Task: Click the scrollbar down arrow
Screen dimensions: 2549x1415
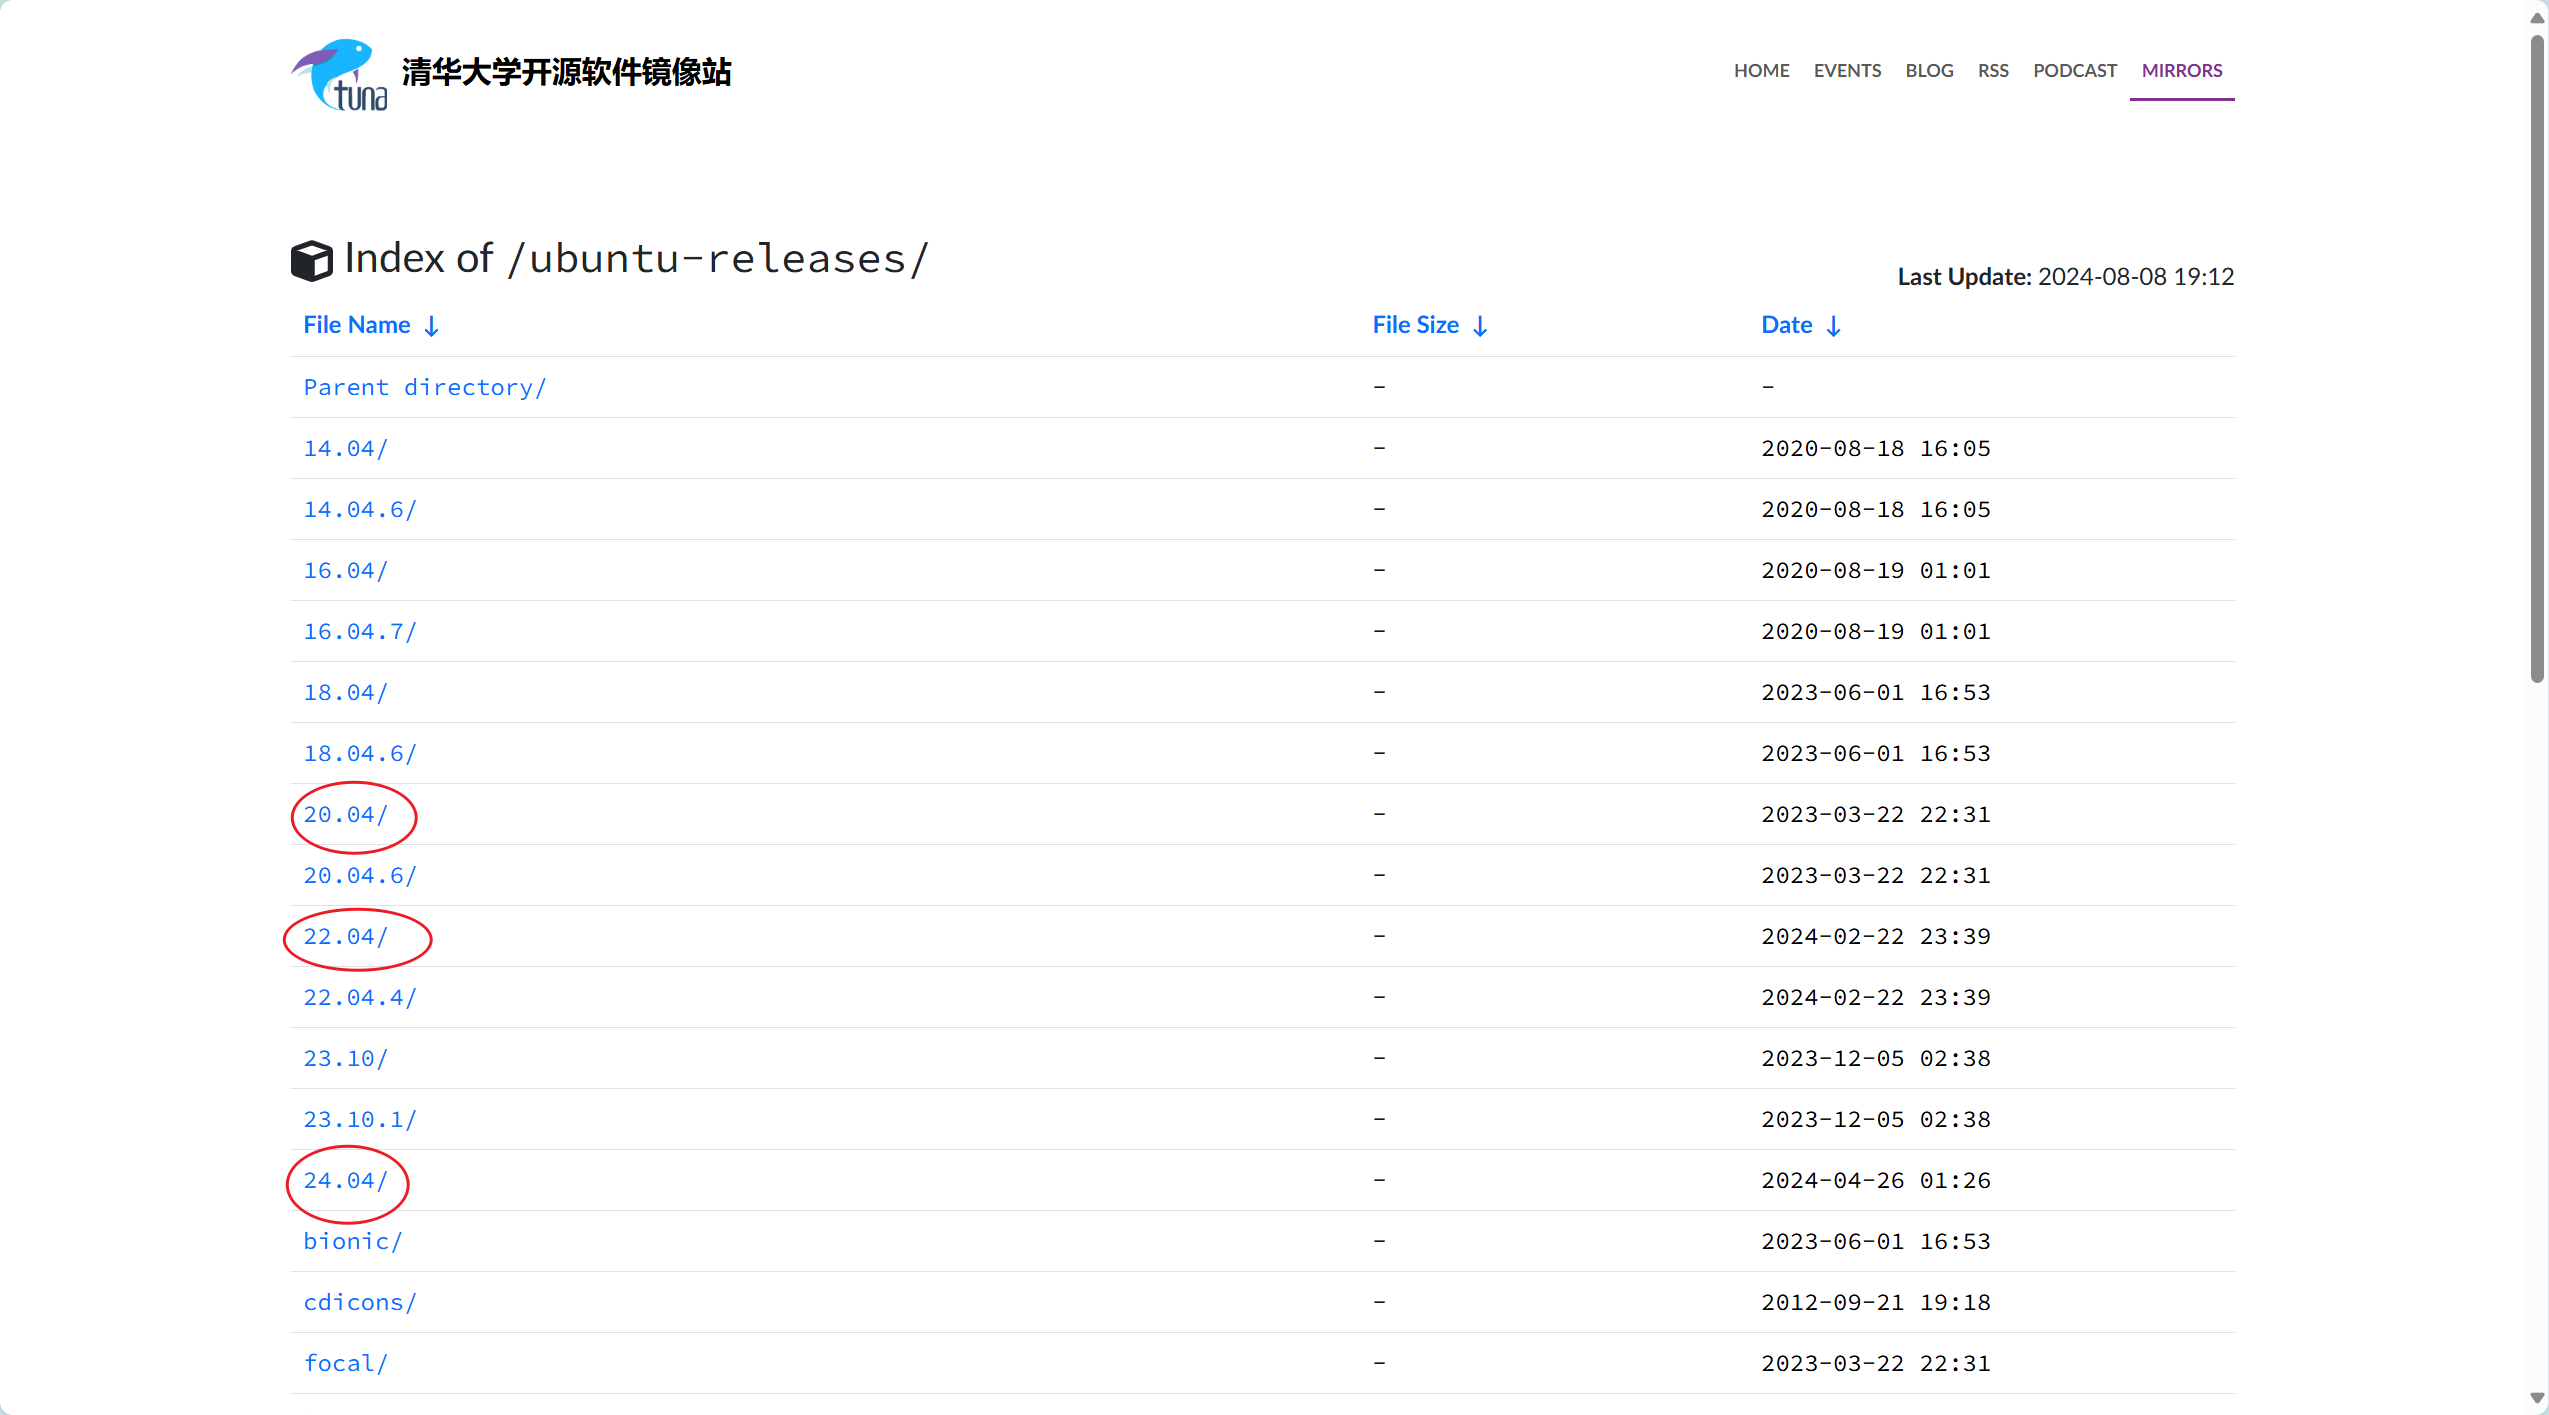Action: (2537, 1398)
